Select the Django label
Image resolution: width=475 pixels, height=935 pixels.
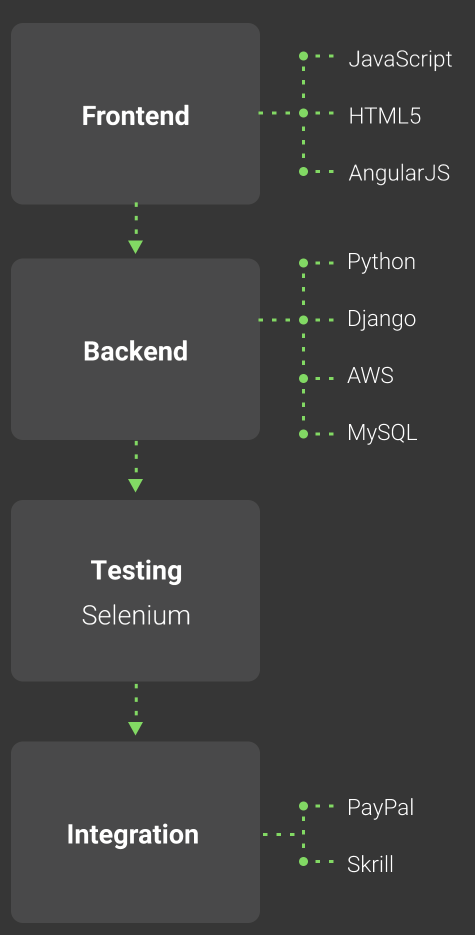[381, 319]
